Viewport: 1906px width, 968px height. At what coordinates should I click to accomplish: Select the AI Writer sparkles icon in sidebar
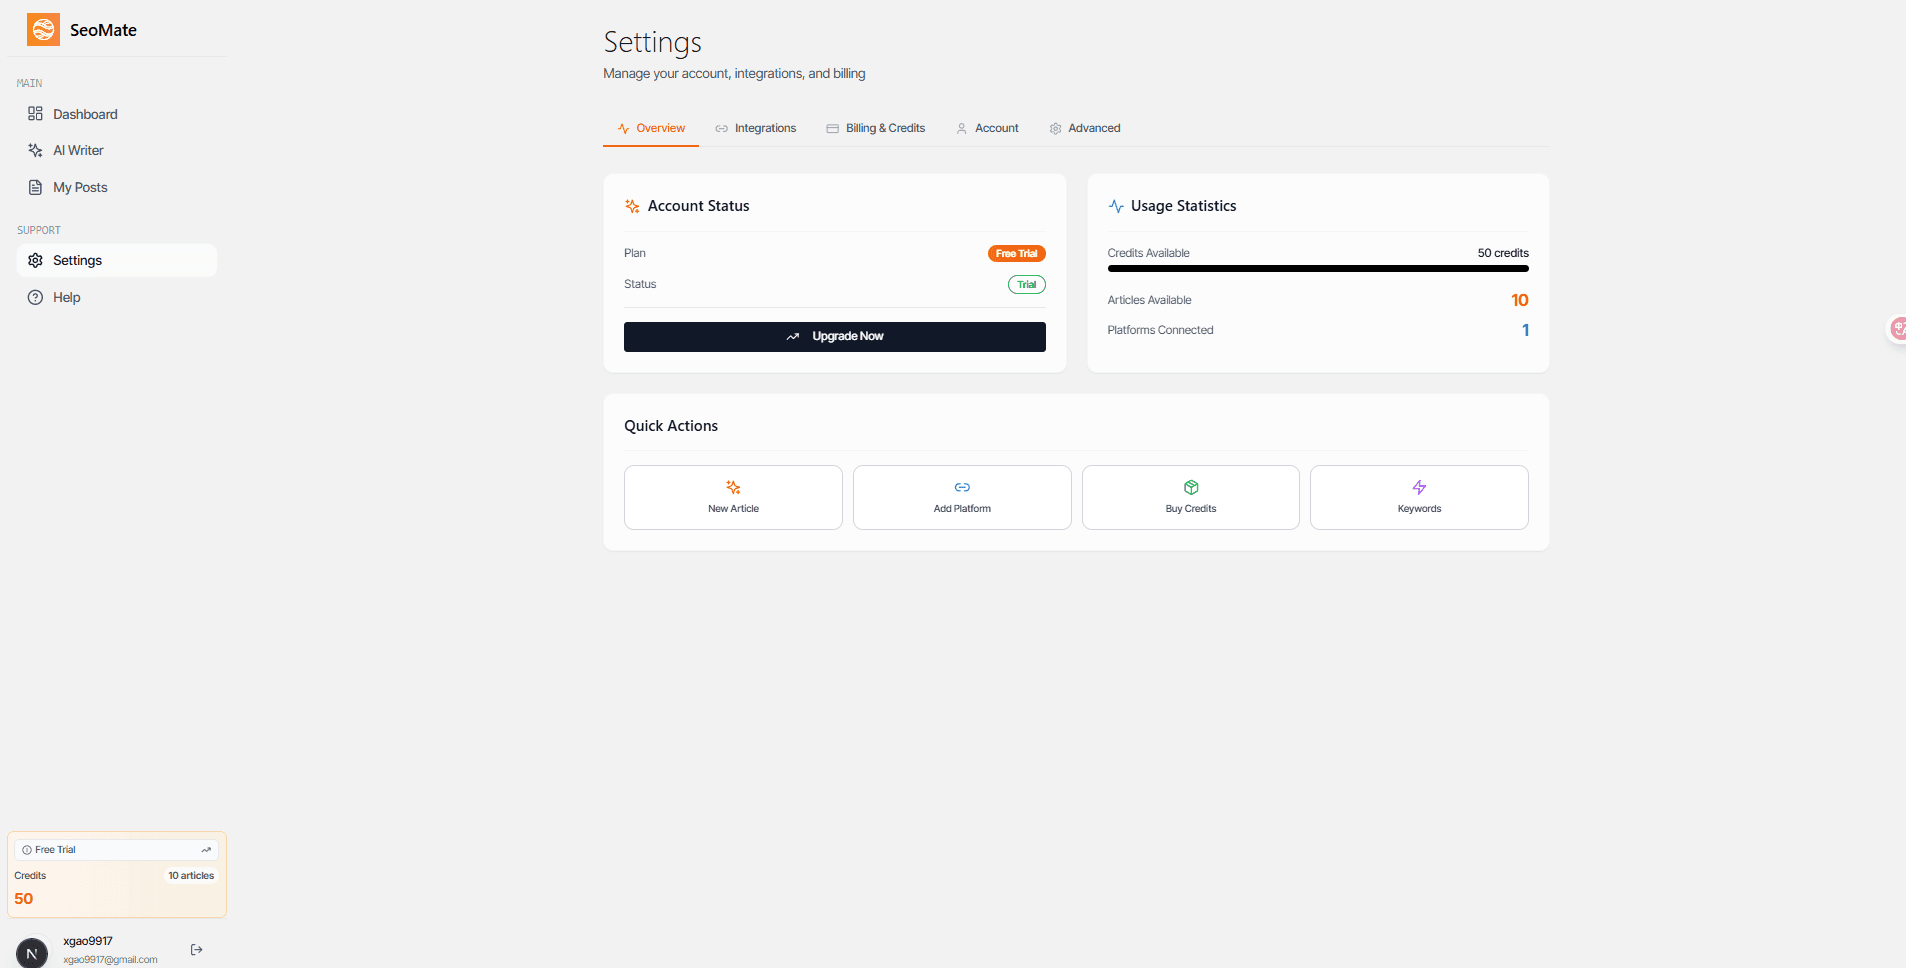[x=36, y=150]
